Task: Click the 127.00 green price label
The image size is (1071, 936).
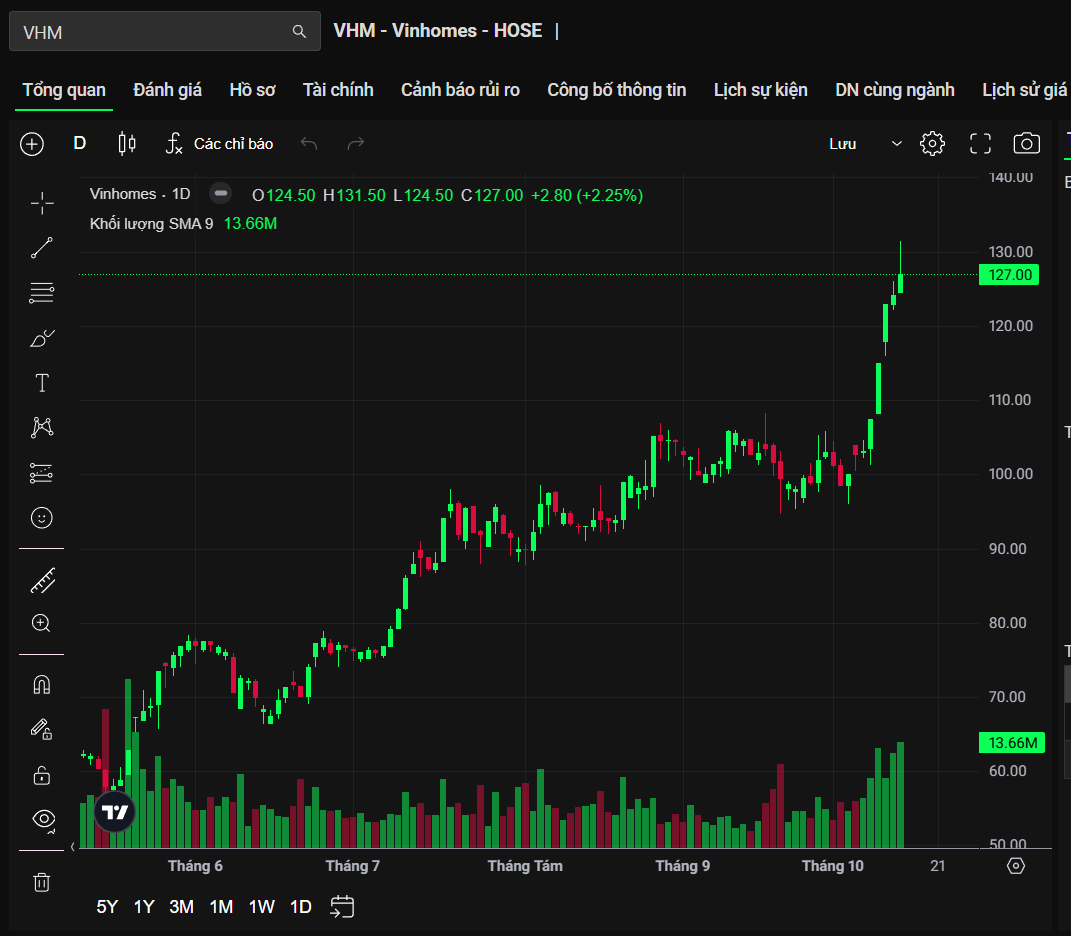Action: (x=1008, y=275)
